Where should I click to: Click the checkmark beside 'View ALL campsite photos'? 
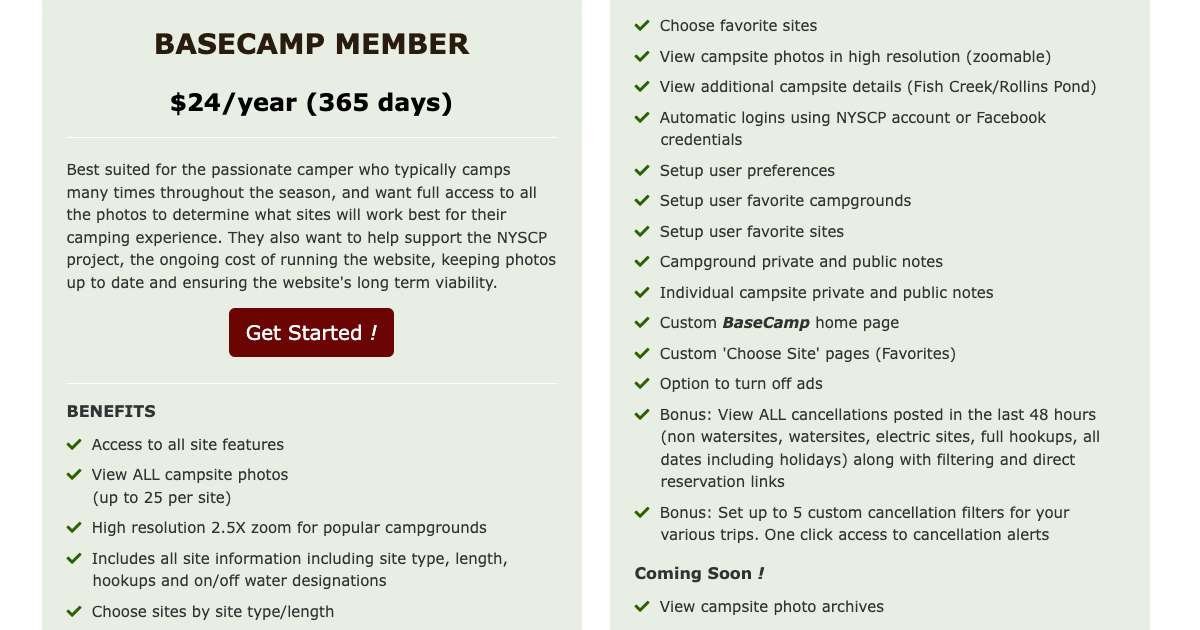coord(73,475)
